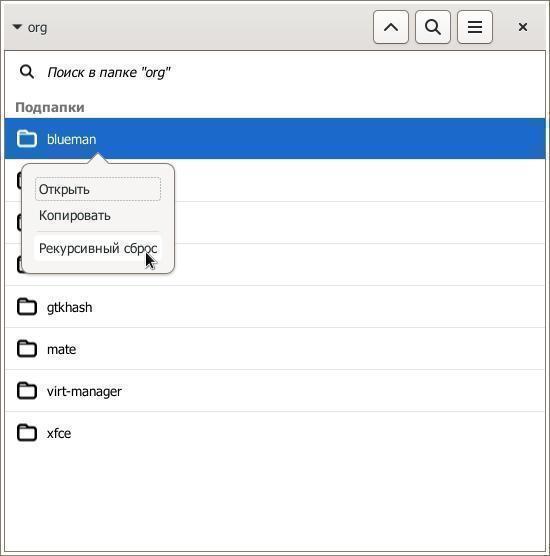Viewport: 550px width, 556px height.
Task: Open the gtkhash subfolder
Action: (x=275, y=307)
